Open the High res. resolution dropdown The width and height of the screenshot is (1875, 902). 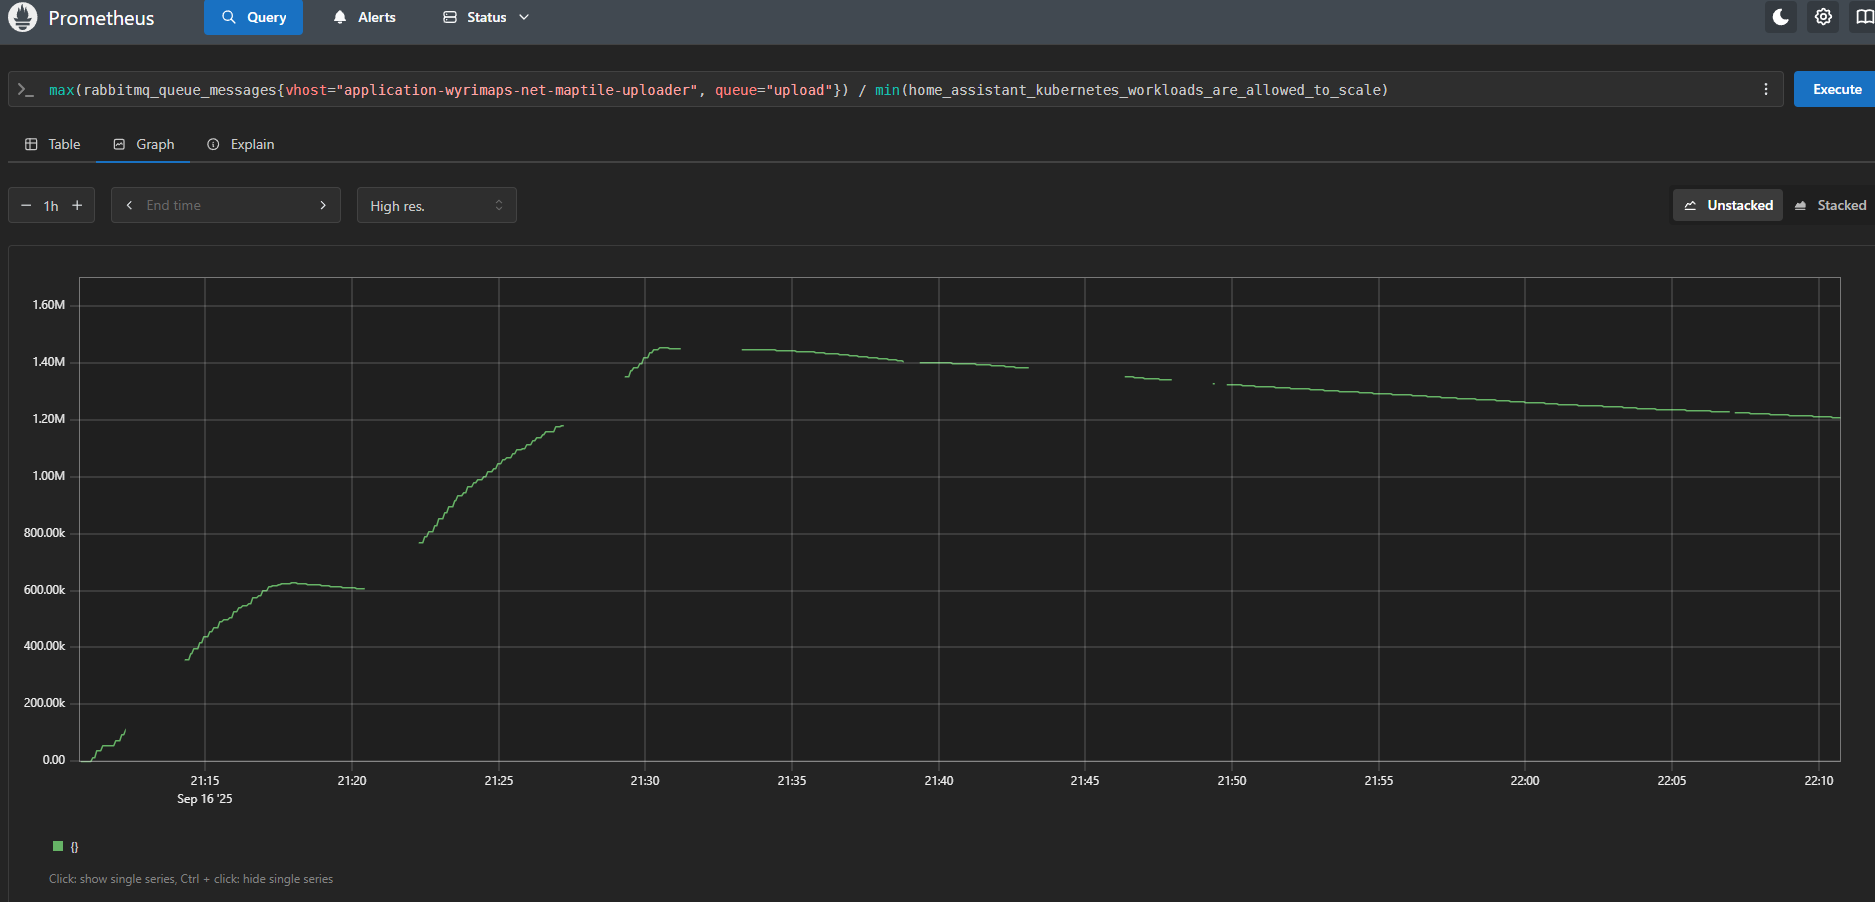point(437,205)
